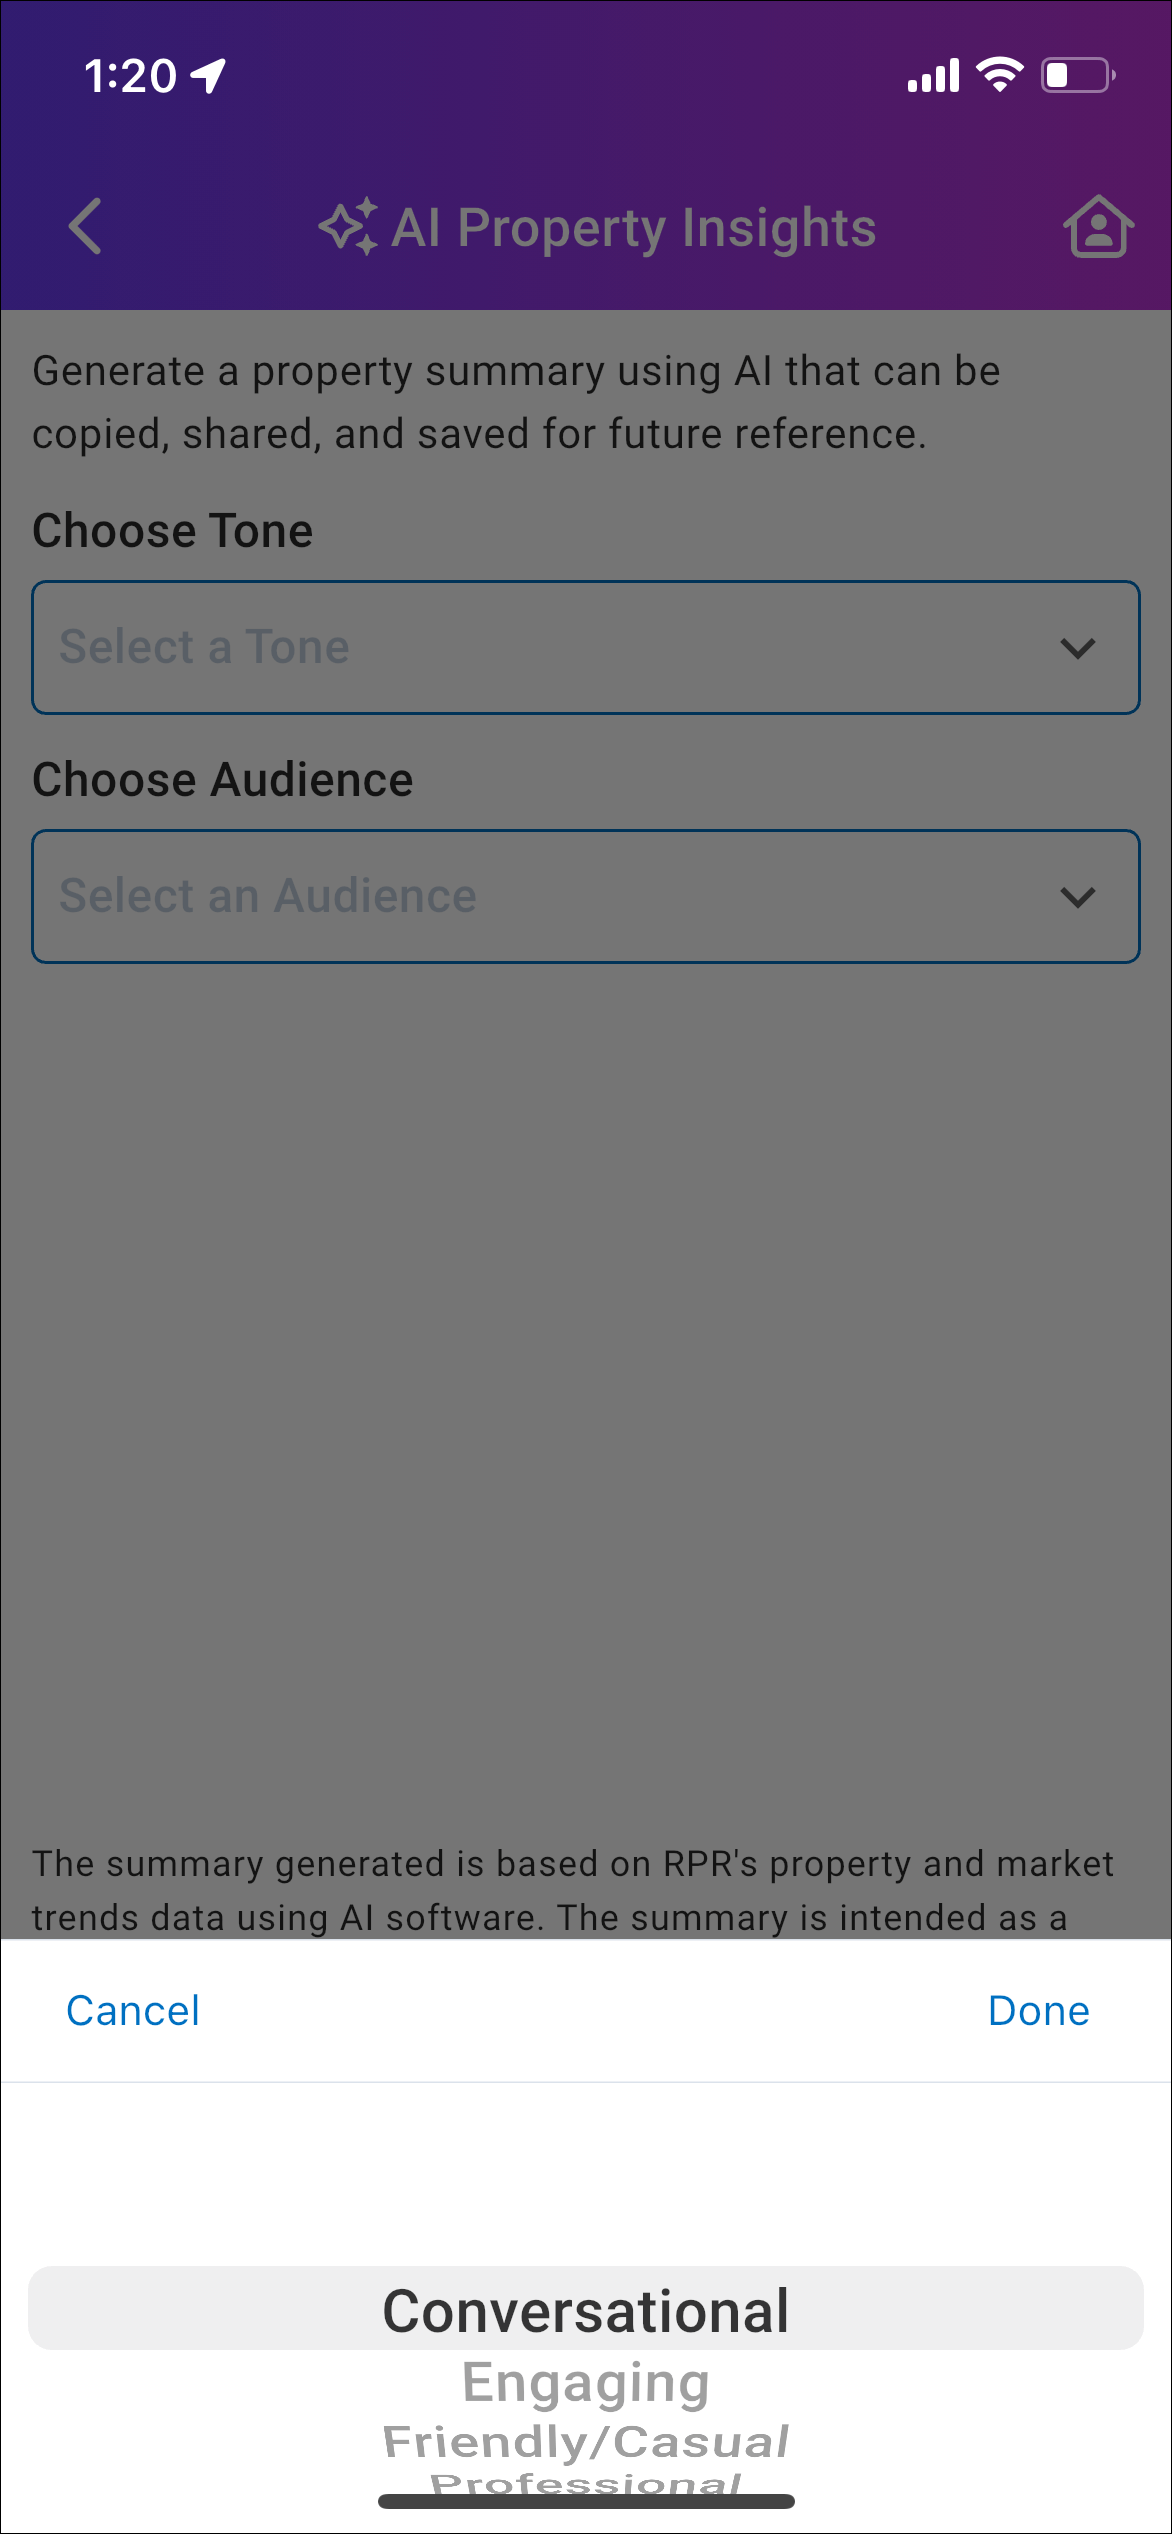
Task: Tap the location arrow beside the time
Action: pos(209,75)
